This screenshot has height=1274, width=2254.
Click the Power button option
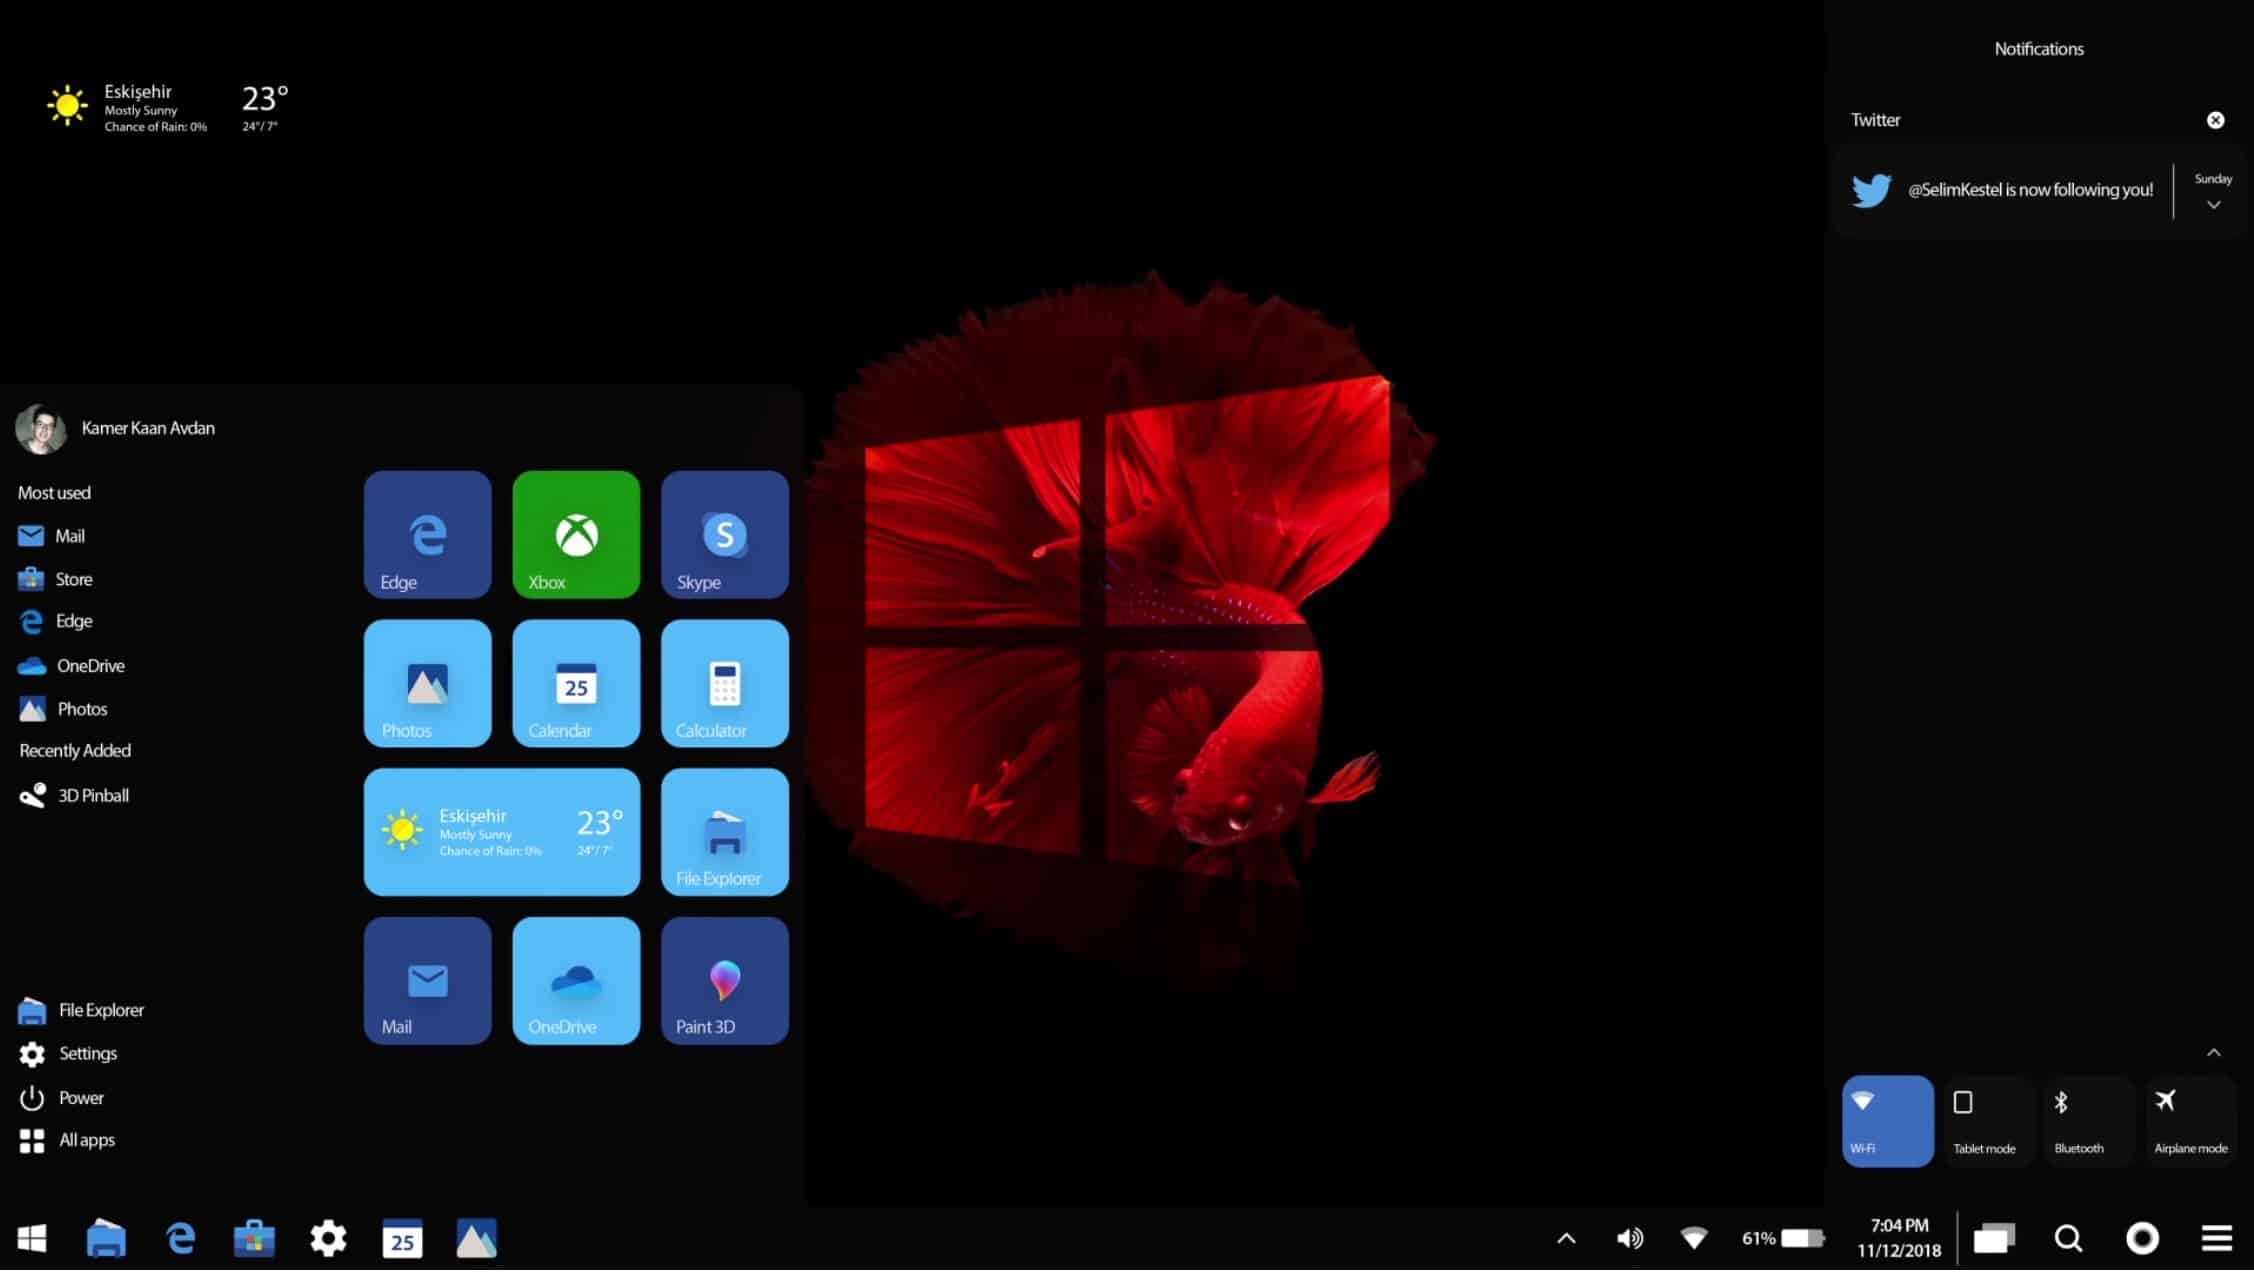click(79, 1094)
